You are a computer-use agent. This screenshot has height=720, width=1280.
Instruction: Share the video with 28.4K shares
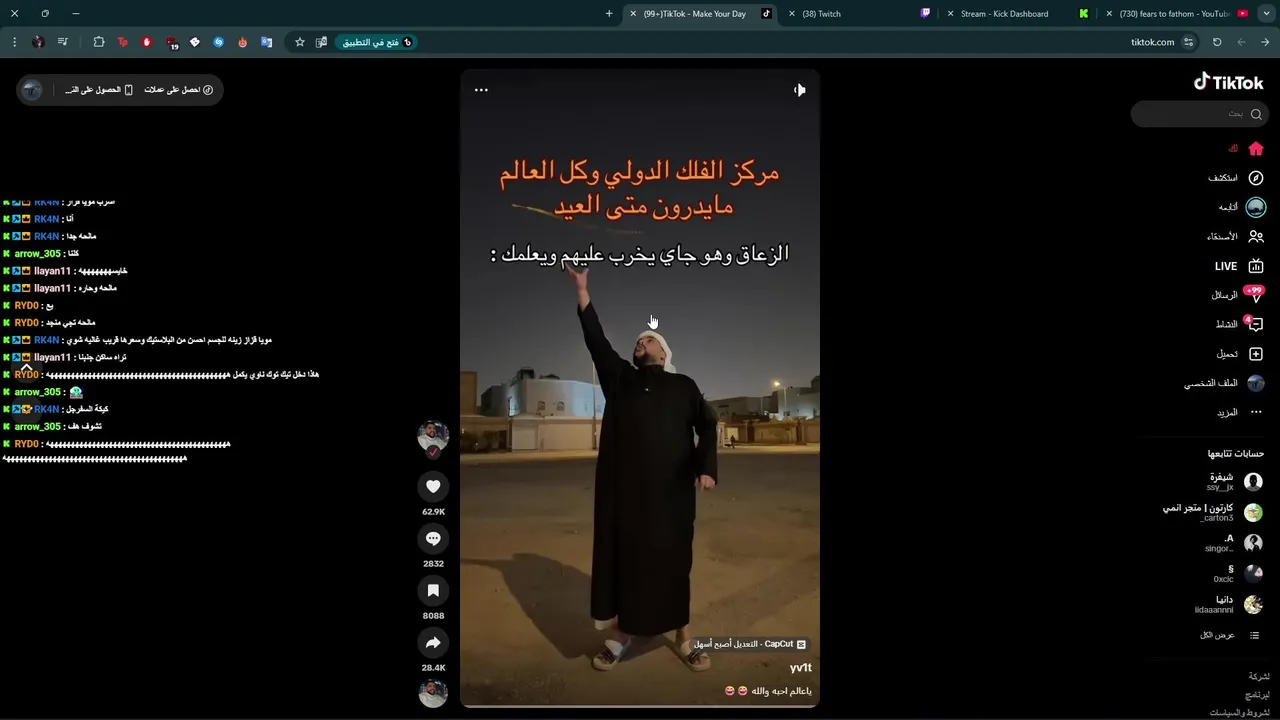point(433,643)
